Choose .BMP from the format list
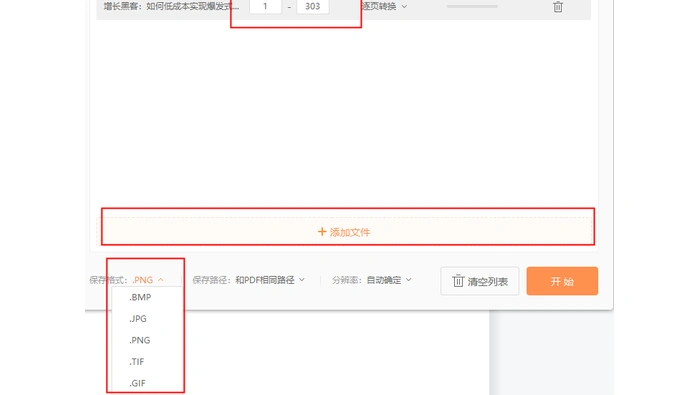700x395 pixels. pyautogui.click(x=140, y=297)
